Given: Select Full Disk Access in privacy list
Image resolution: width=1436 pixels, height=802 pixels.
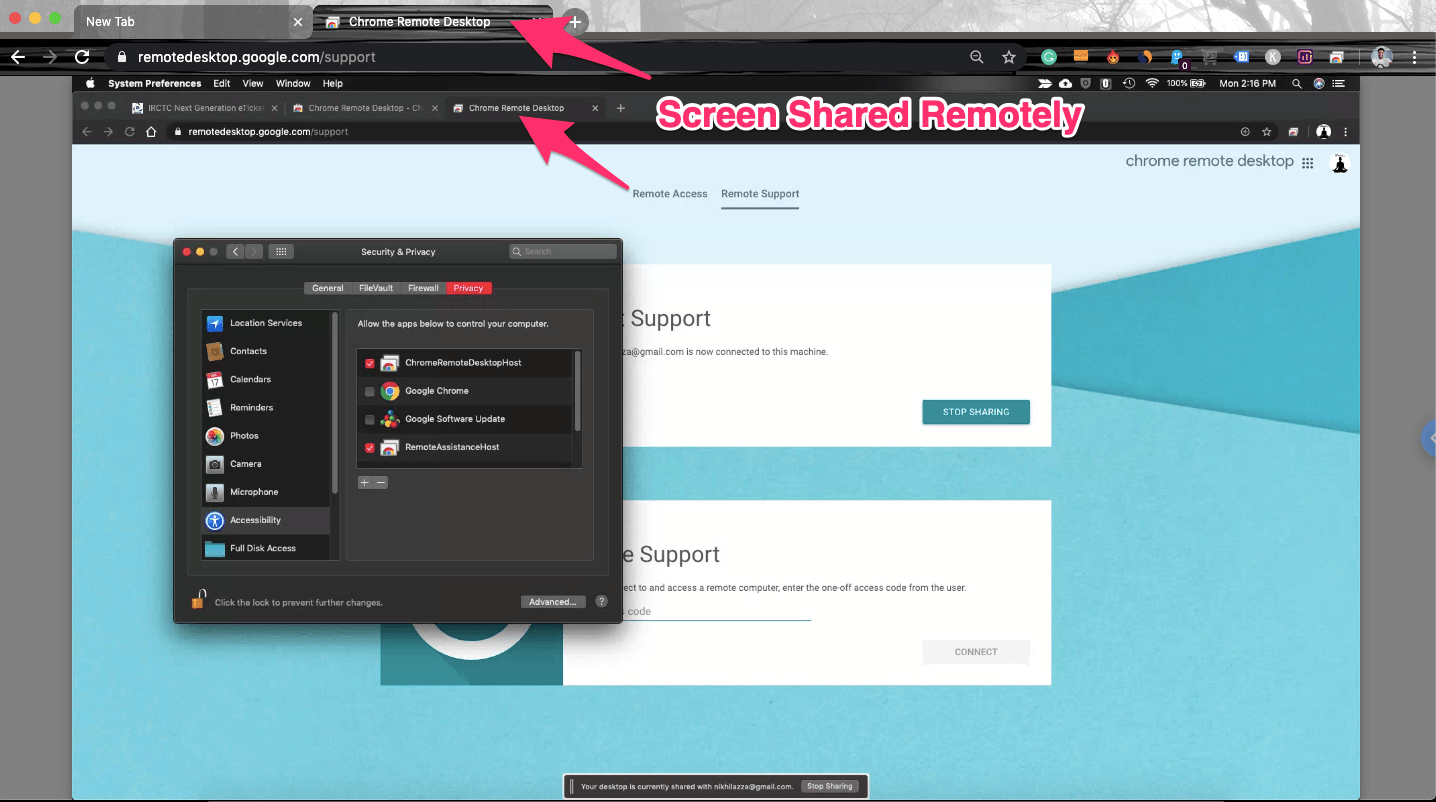Looking at the screenshot, I should (266, 548).
